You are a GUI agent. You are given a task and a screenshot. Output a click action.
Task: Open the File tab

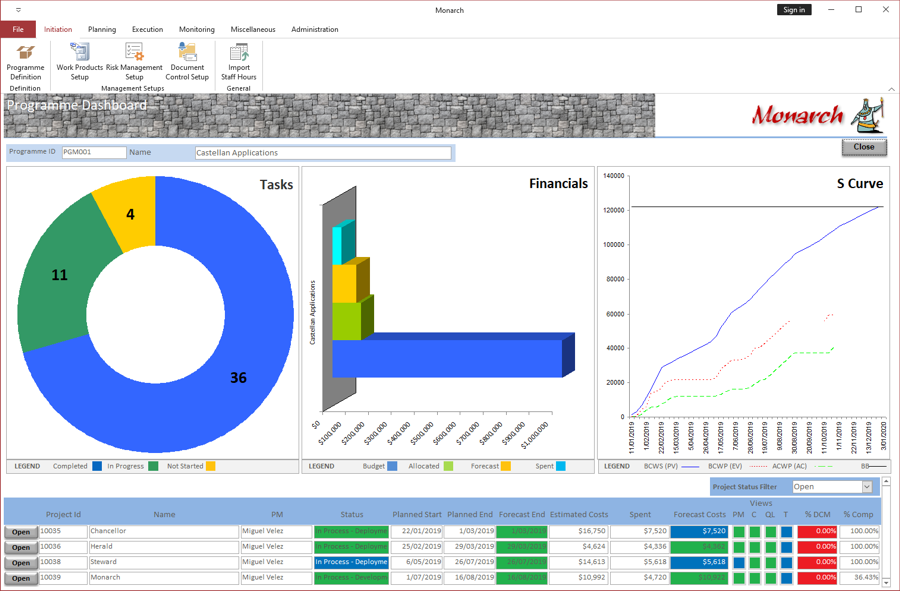coord(18,29)
